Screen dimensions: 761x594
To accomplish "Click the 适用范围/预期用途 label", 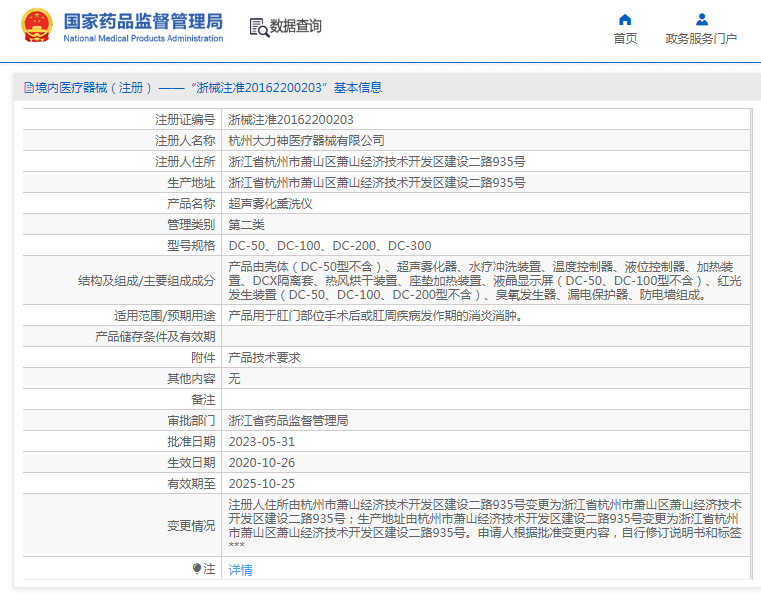I will pyautogui.click(x=165, y=316).
